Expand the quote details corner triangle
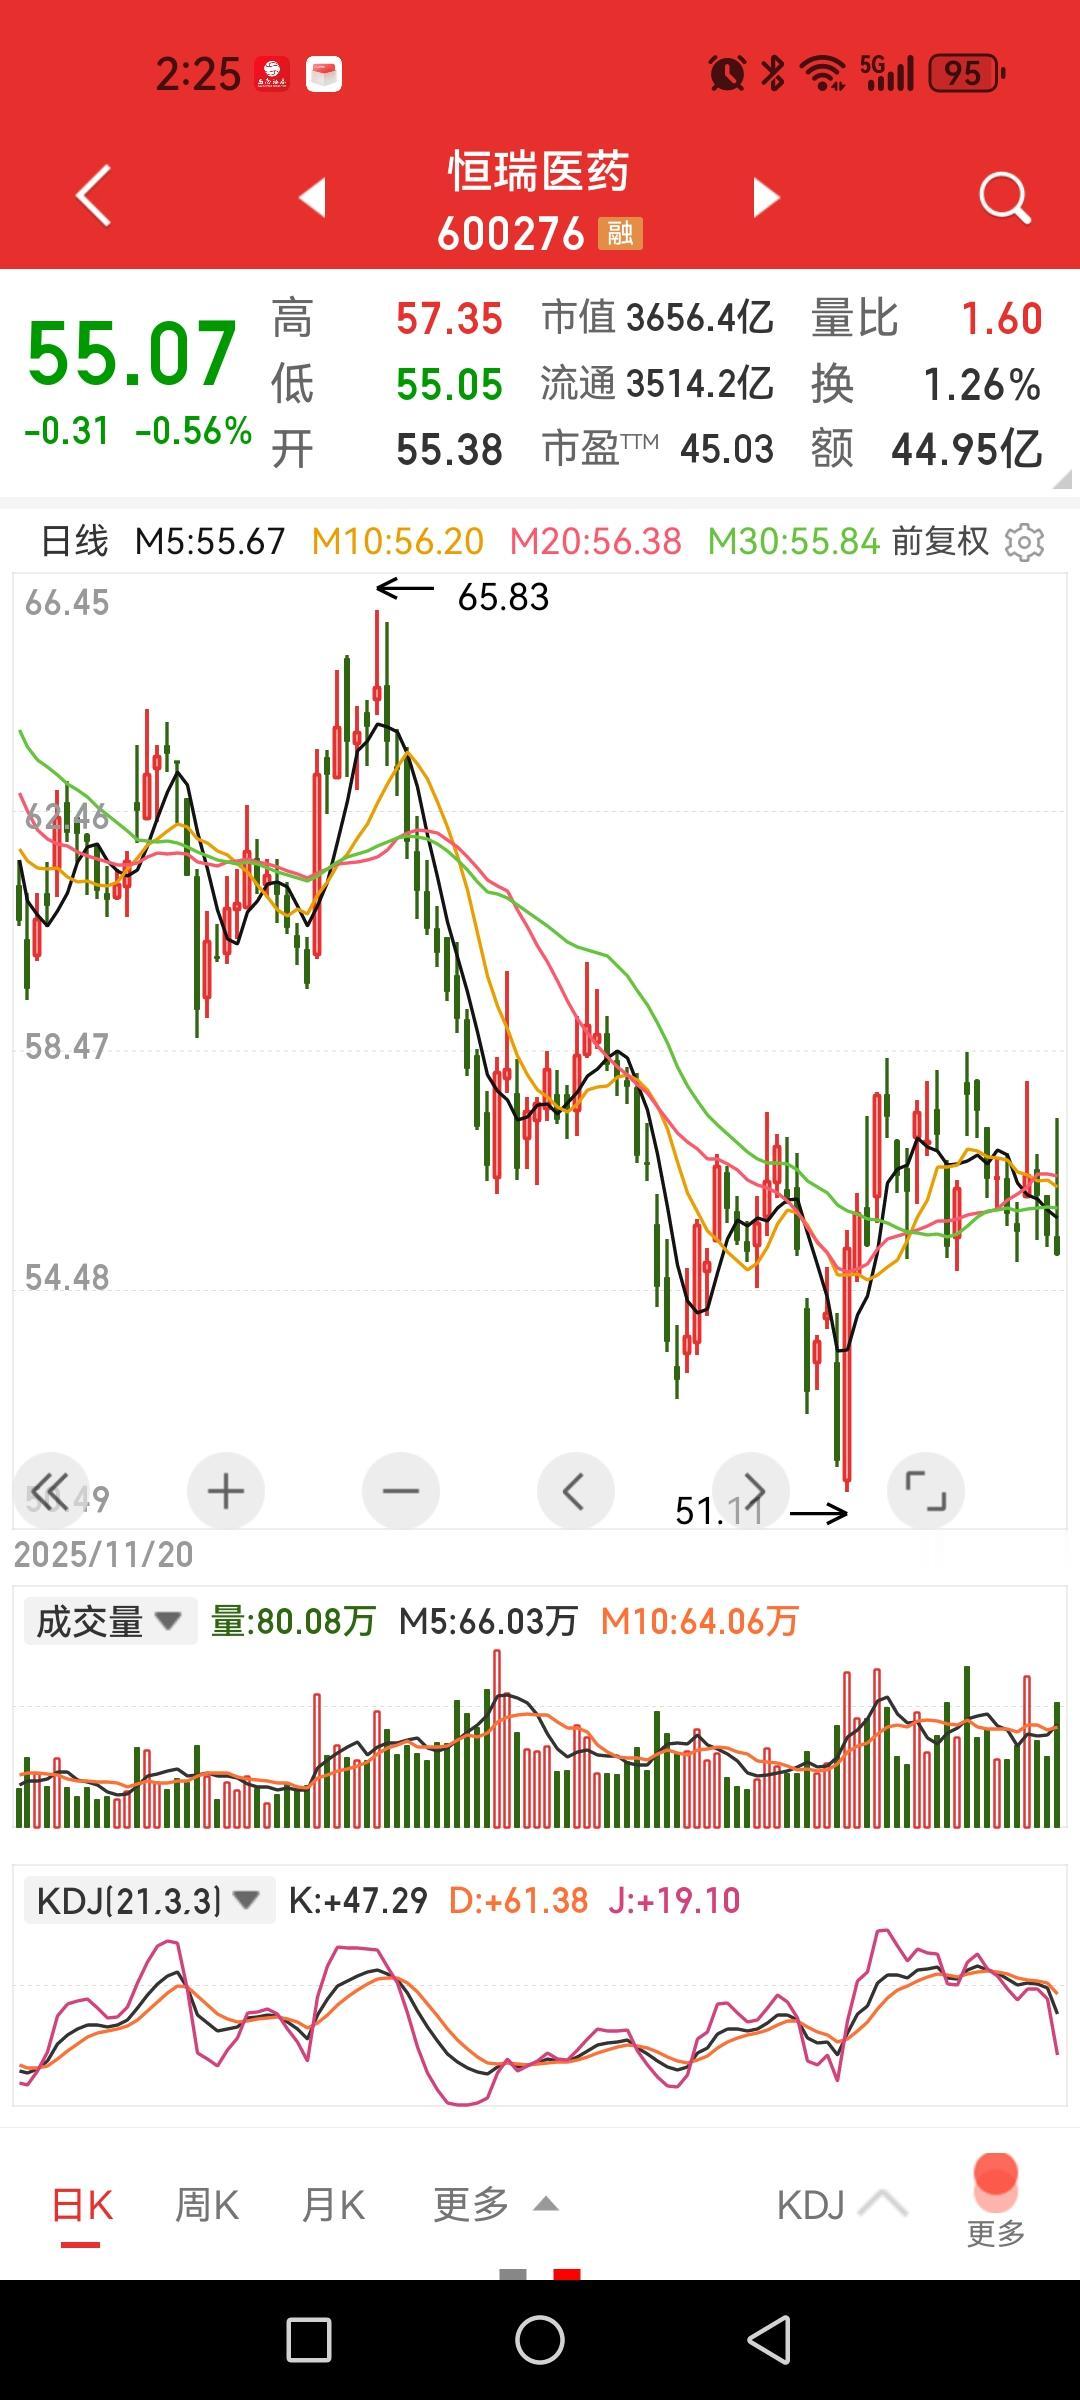This screenshot has height=2400, width=1080. (x=1062, y=479)
